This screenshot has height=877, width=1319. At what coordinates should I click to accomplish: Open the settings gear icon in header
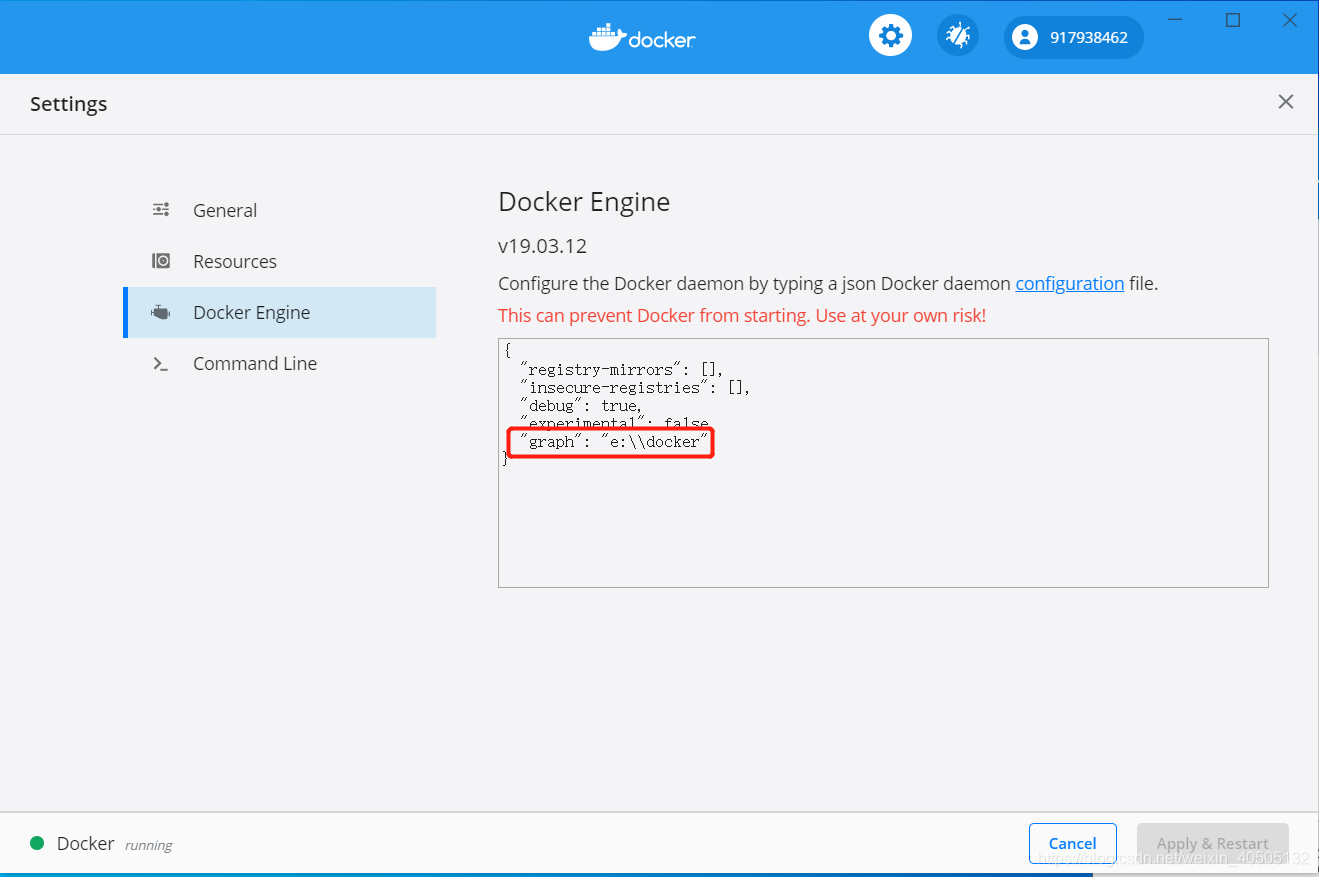[x=890, y=37]
